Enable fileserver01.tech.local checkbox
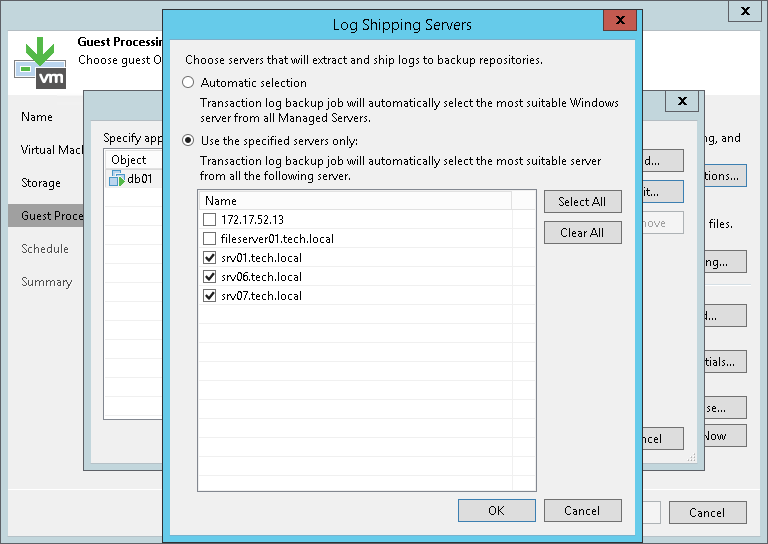The height and width of the screenshot is (544, 768). [209, 239]
